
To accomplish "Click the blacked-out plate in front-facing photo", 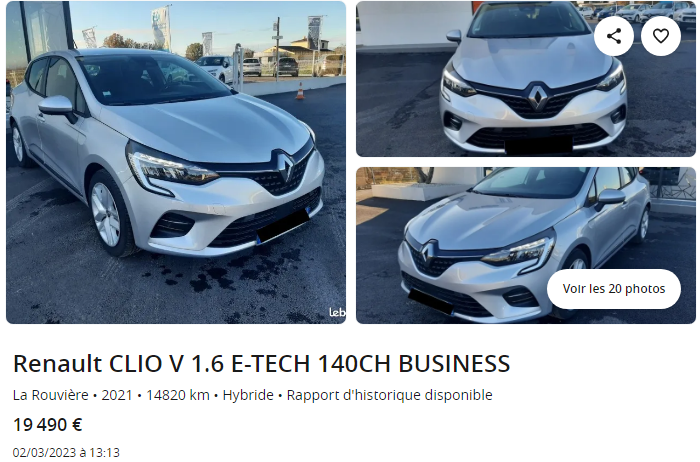I will (539, 146).
